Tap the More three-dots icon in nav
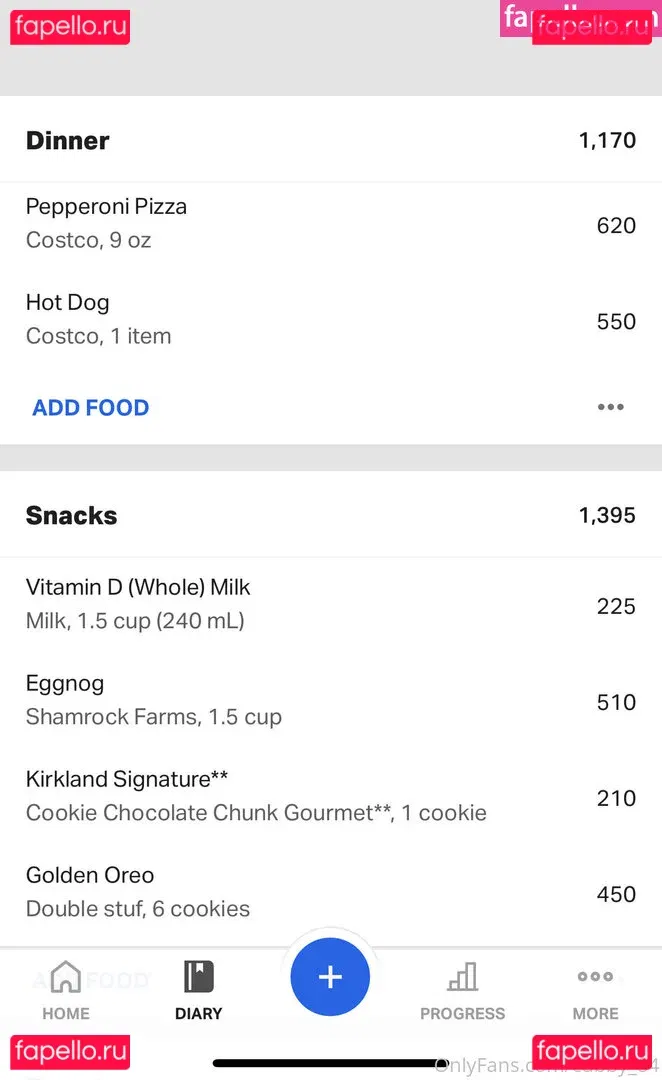Screen dimensions: 662x1080 coord(595,976)
